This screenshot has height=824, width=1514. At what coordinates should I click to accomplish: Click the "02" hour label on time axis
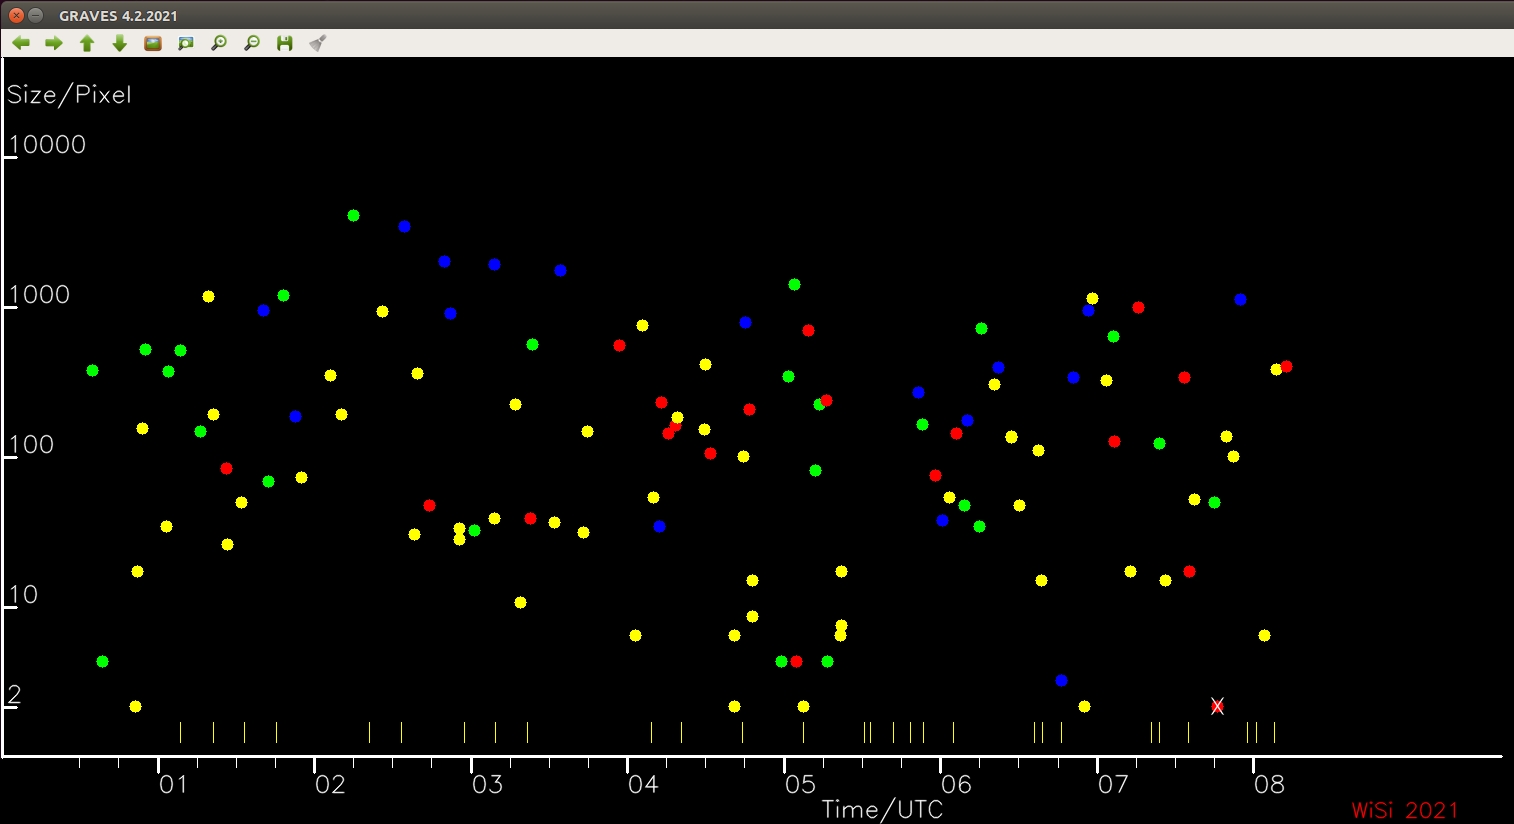click(x=330, y=784)
